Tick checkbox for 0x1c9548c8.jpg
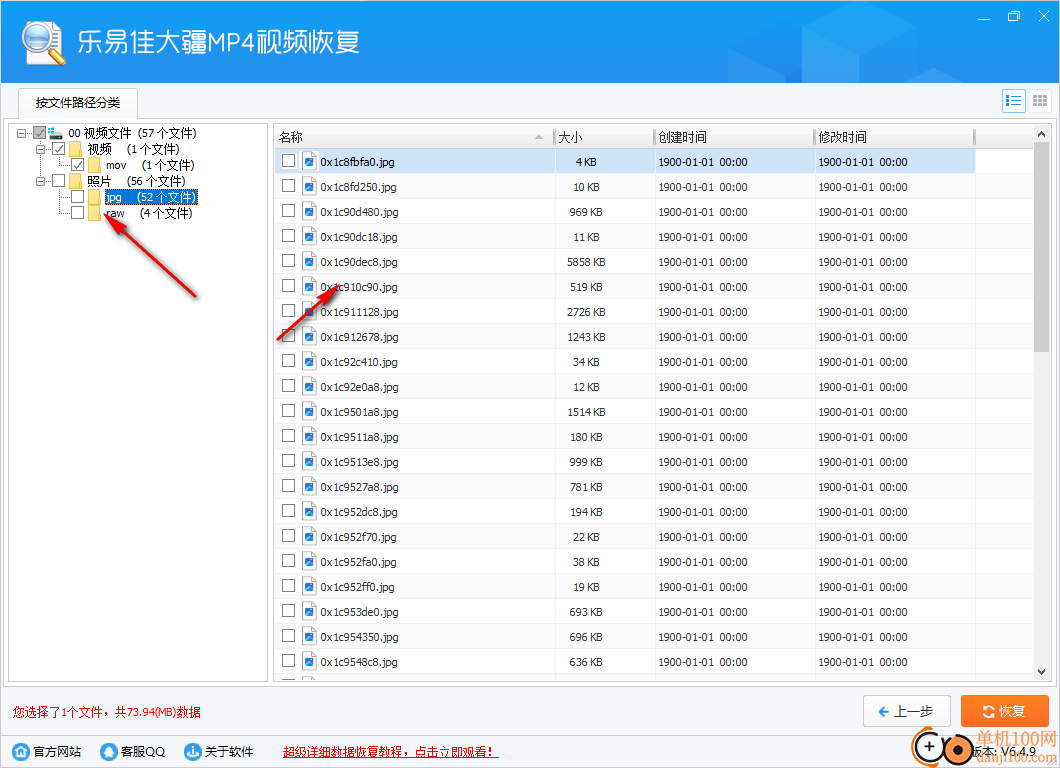 [289, 661]
